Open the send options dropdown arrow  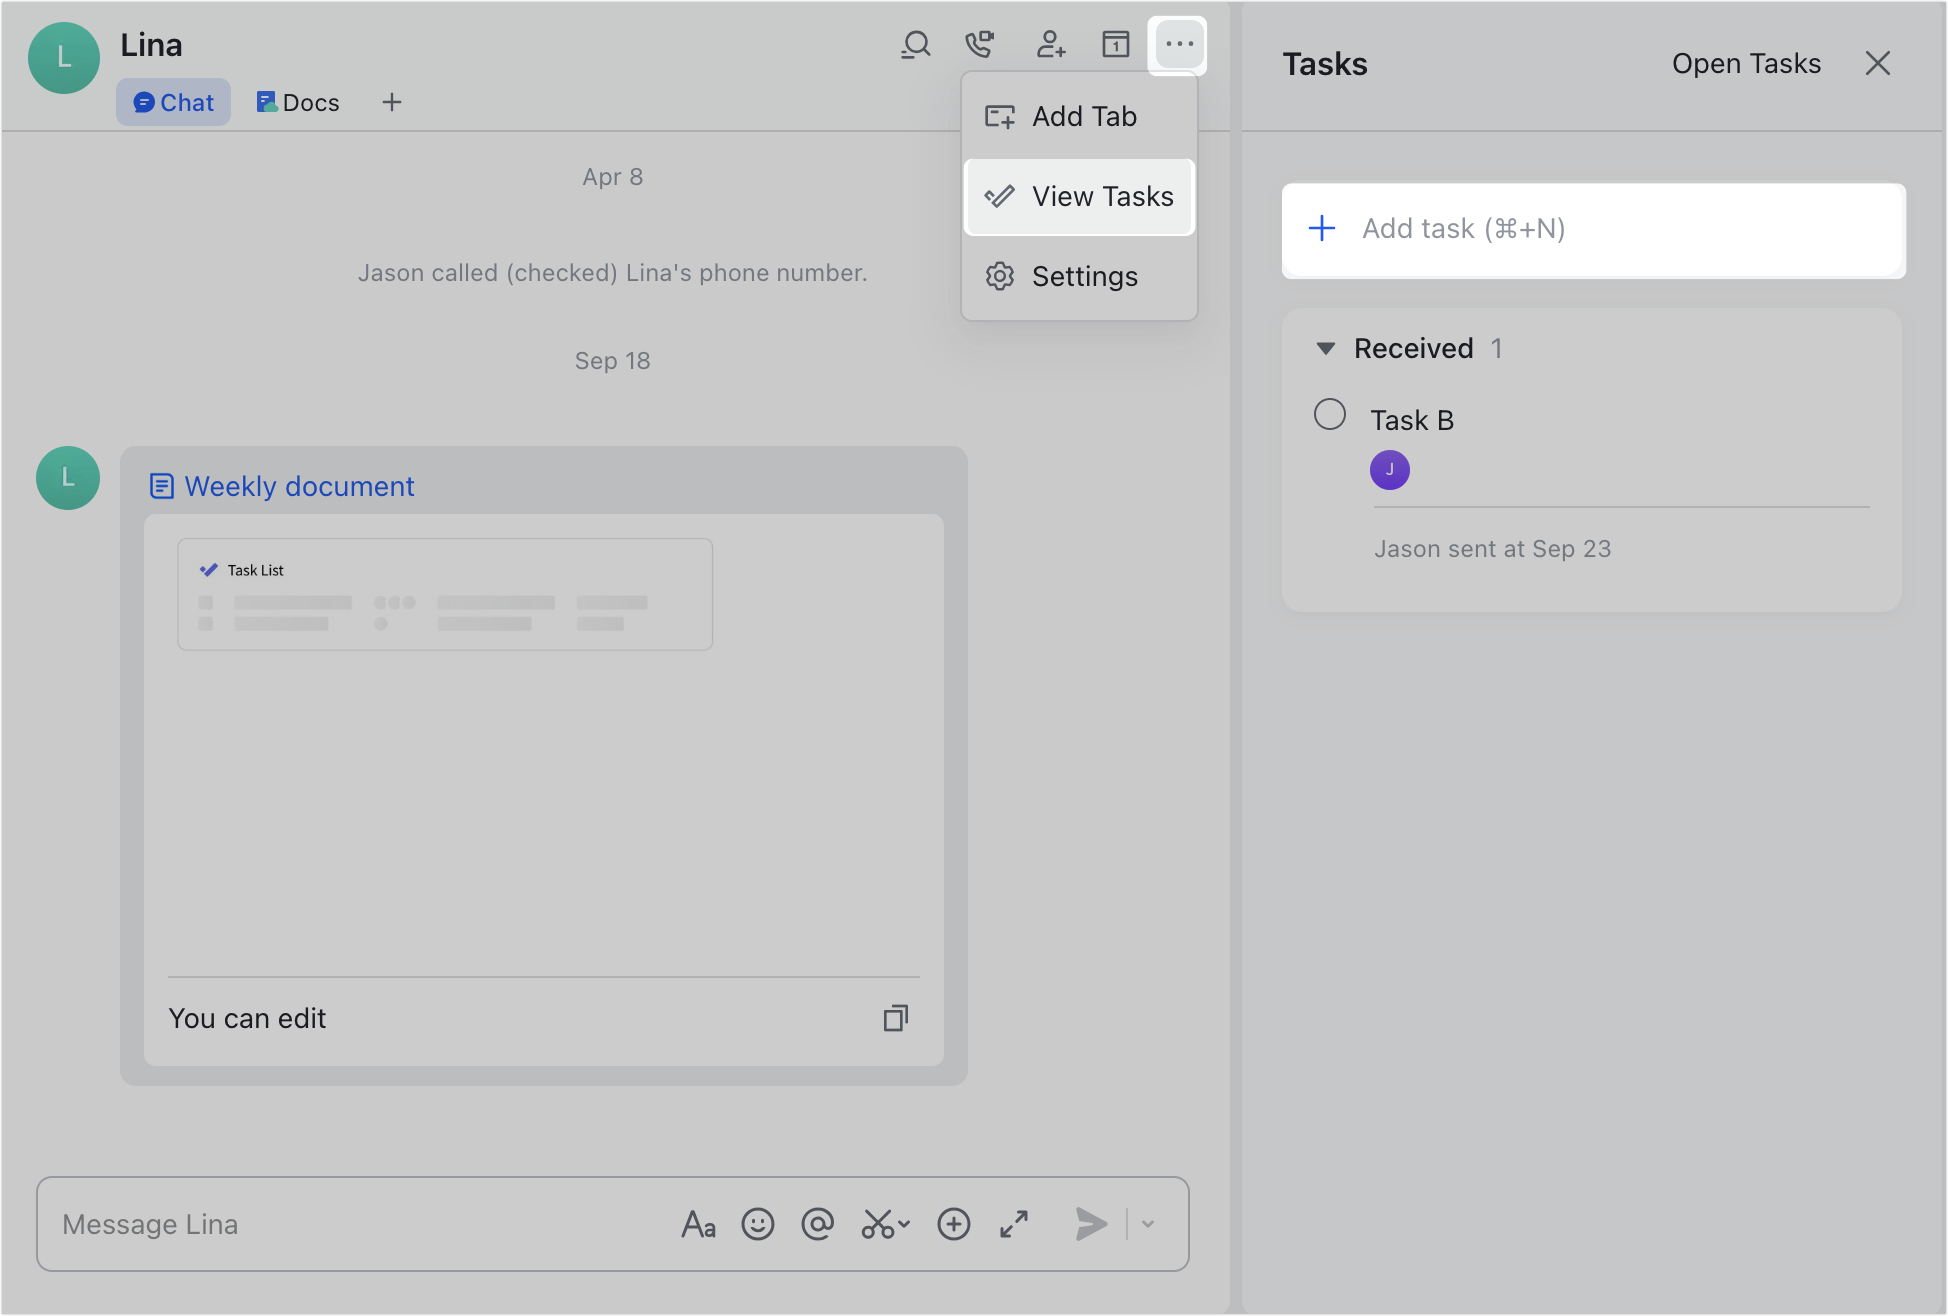click(x=1146, y=1224)
